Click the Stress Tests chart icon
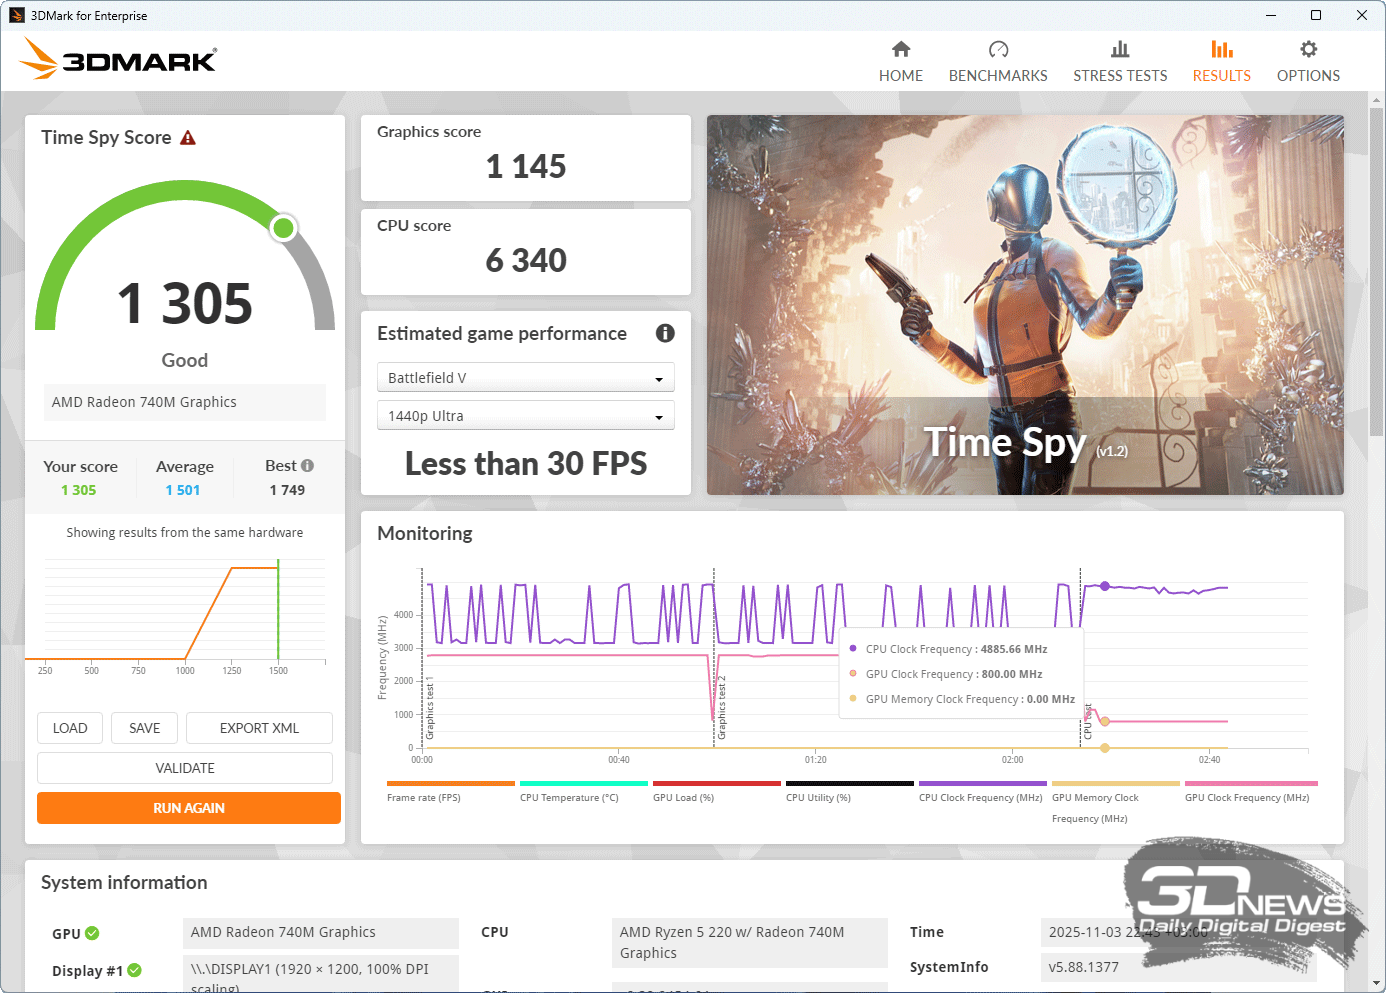The width and height of the screenshot is (1386, 993). pos(1119,50)
